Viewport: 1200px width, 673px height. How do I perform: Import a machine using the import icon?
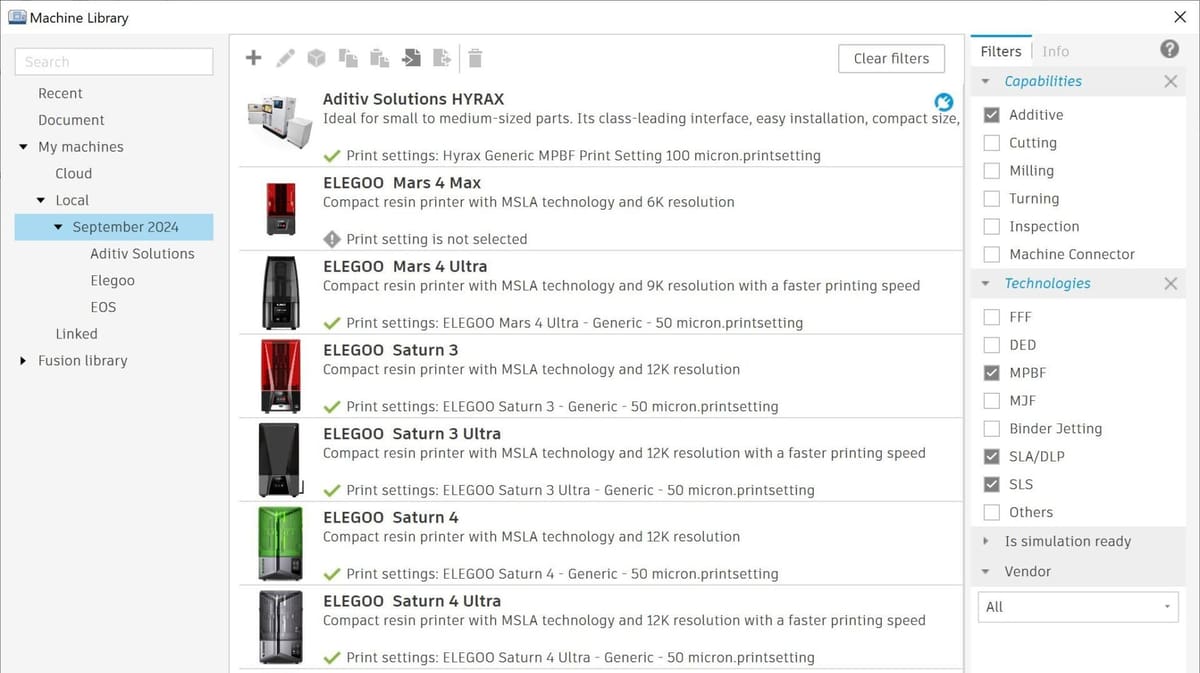click(x=411, y=58)
